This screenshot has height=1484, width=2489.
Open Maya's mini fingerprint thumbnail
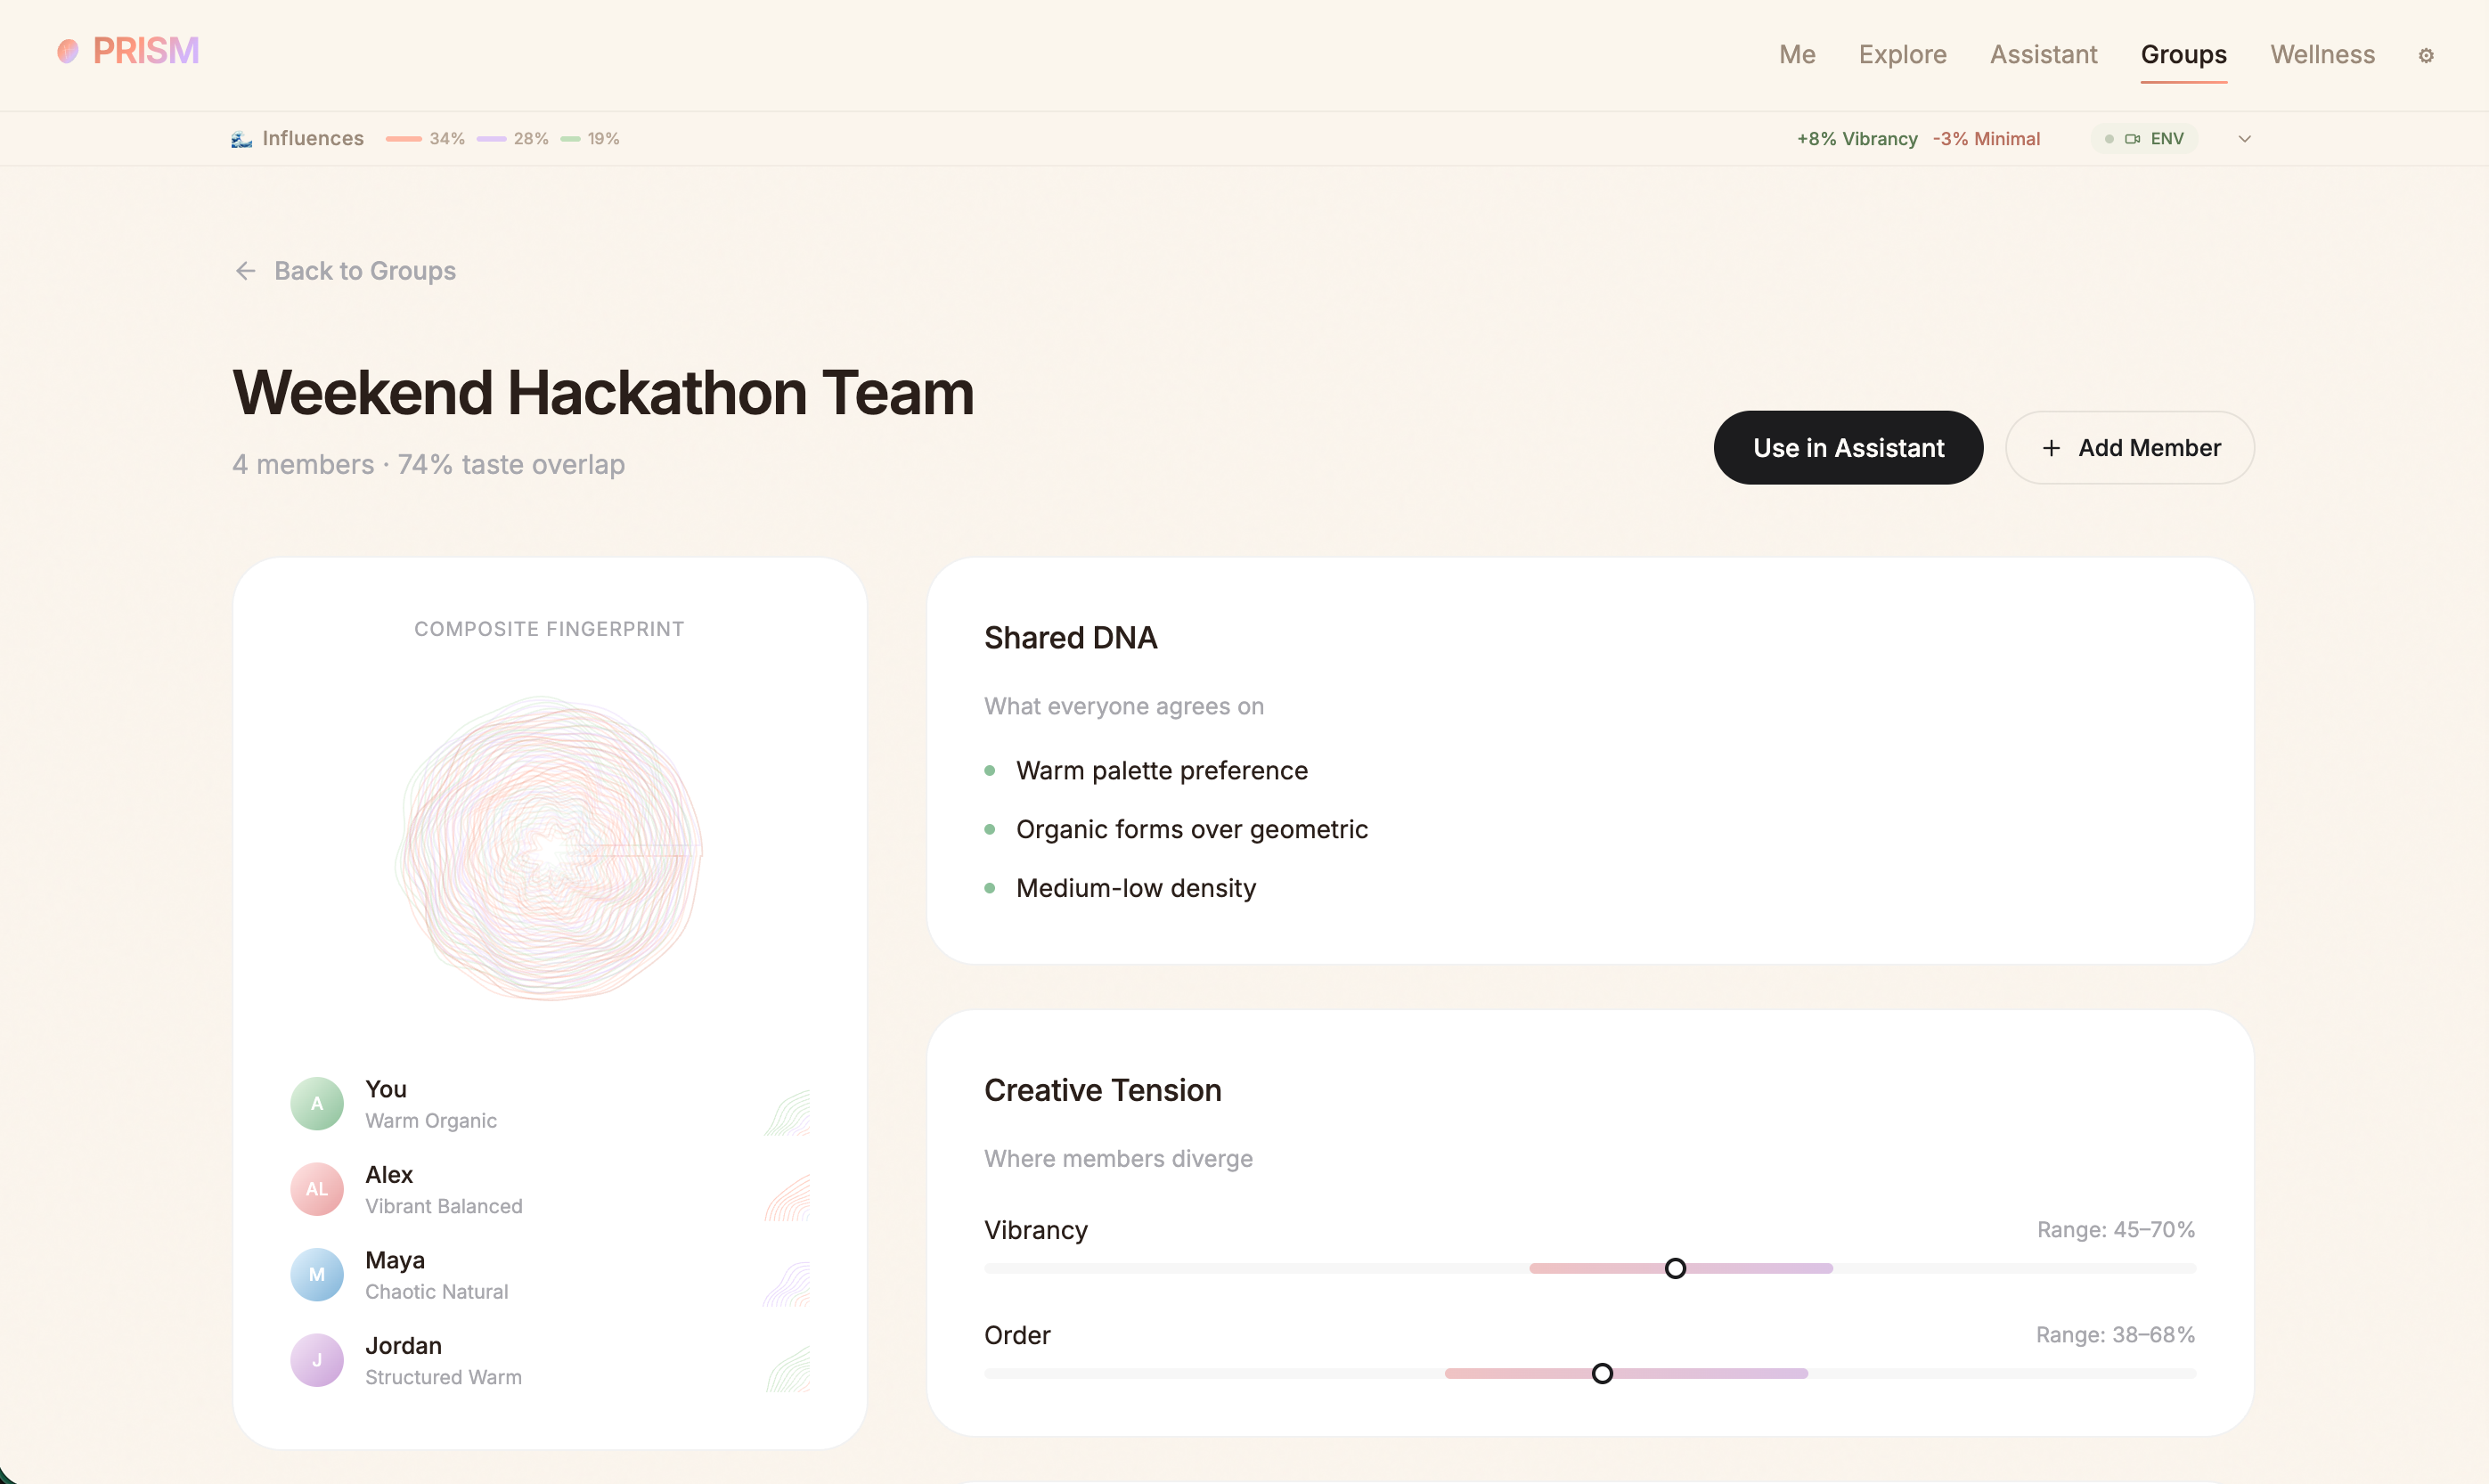coord(787,1284)
